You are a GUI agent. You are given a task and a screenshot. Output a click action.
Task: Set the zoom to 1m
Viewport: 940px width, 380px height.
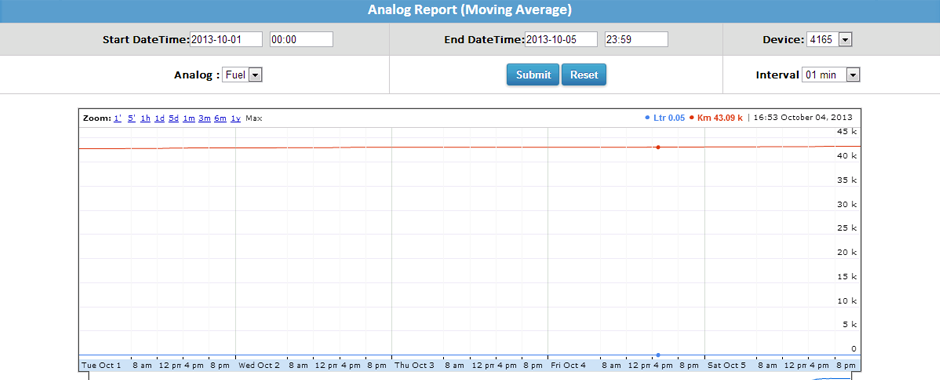189,118
